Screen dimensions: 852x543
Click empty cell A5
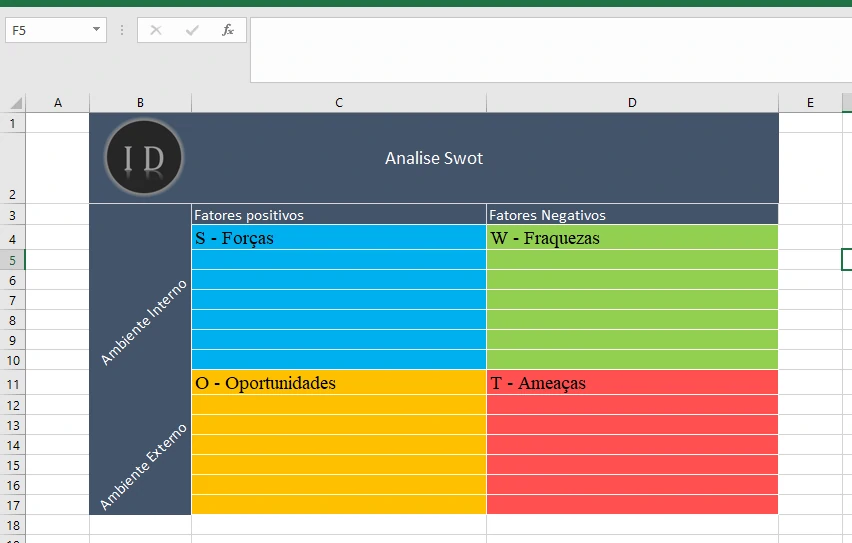click(x=58, y=260)
